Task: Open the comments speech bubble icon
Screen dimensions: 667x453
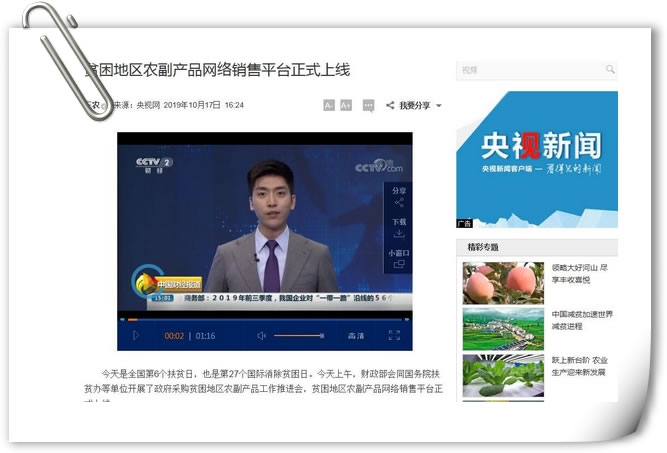Action: tap(368, 105)
